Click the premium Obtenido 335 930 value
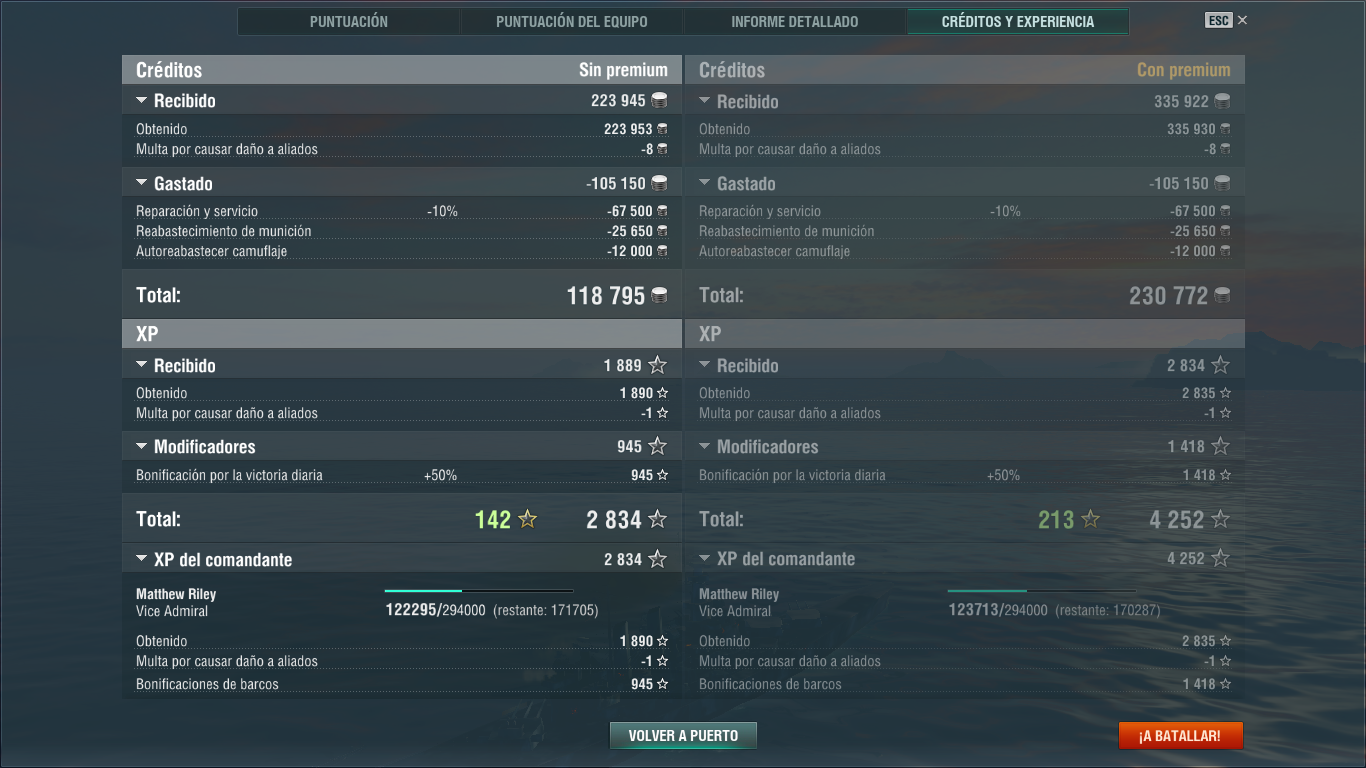This screenshot has height=768, width=1366. (x=1191, y=129)
